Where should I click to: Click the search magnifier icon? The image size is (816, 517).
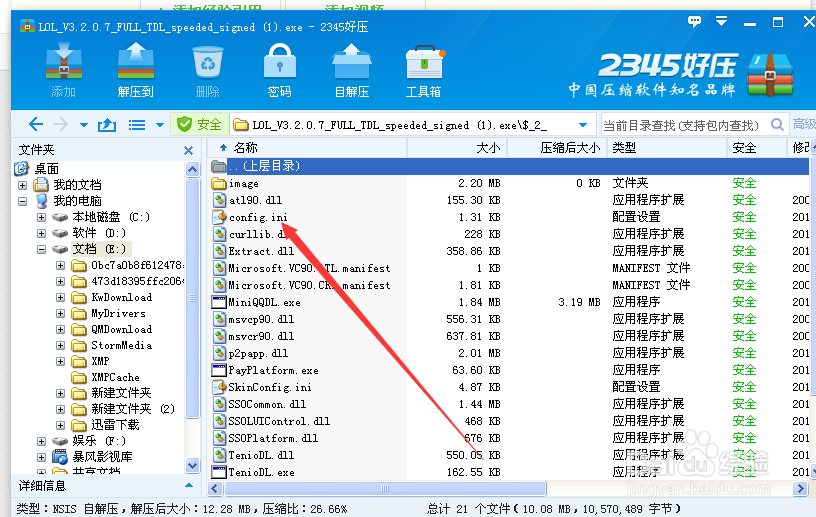coord(777,125)
